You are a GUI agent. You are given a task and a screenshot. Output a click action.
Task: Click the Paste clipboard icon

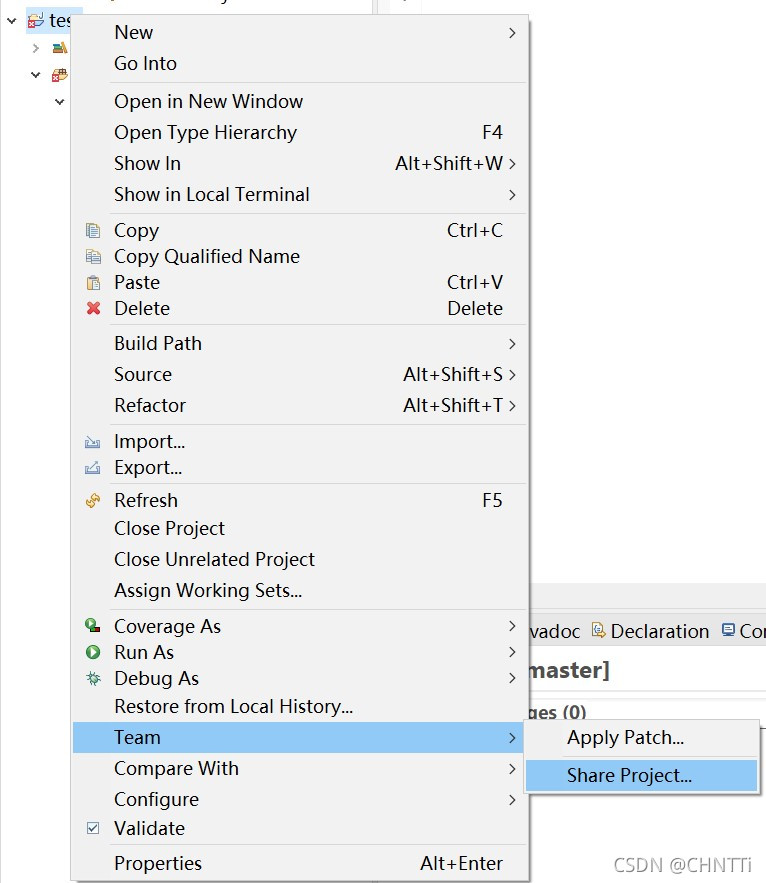pyautogui.click(x=93, y=283)
